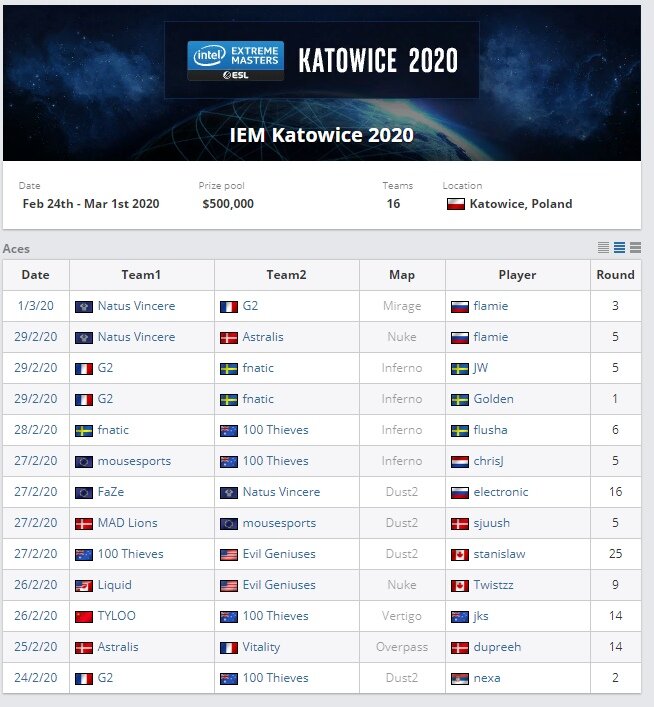Click the China flag beside TYLOO
The image size is (654, 707).
point(83,616)
